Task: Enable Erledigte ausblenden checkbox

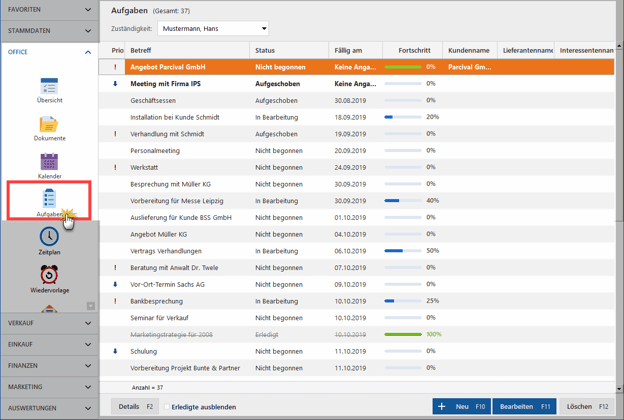Action: 167,407
